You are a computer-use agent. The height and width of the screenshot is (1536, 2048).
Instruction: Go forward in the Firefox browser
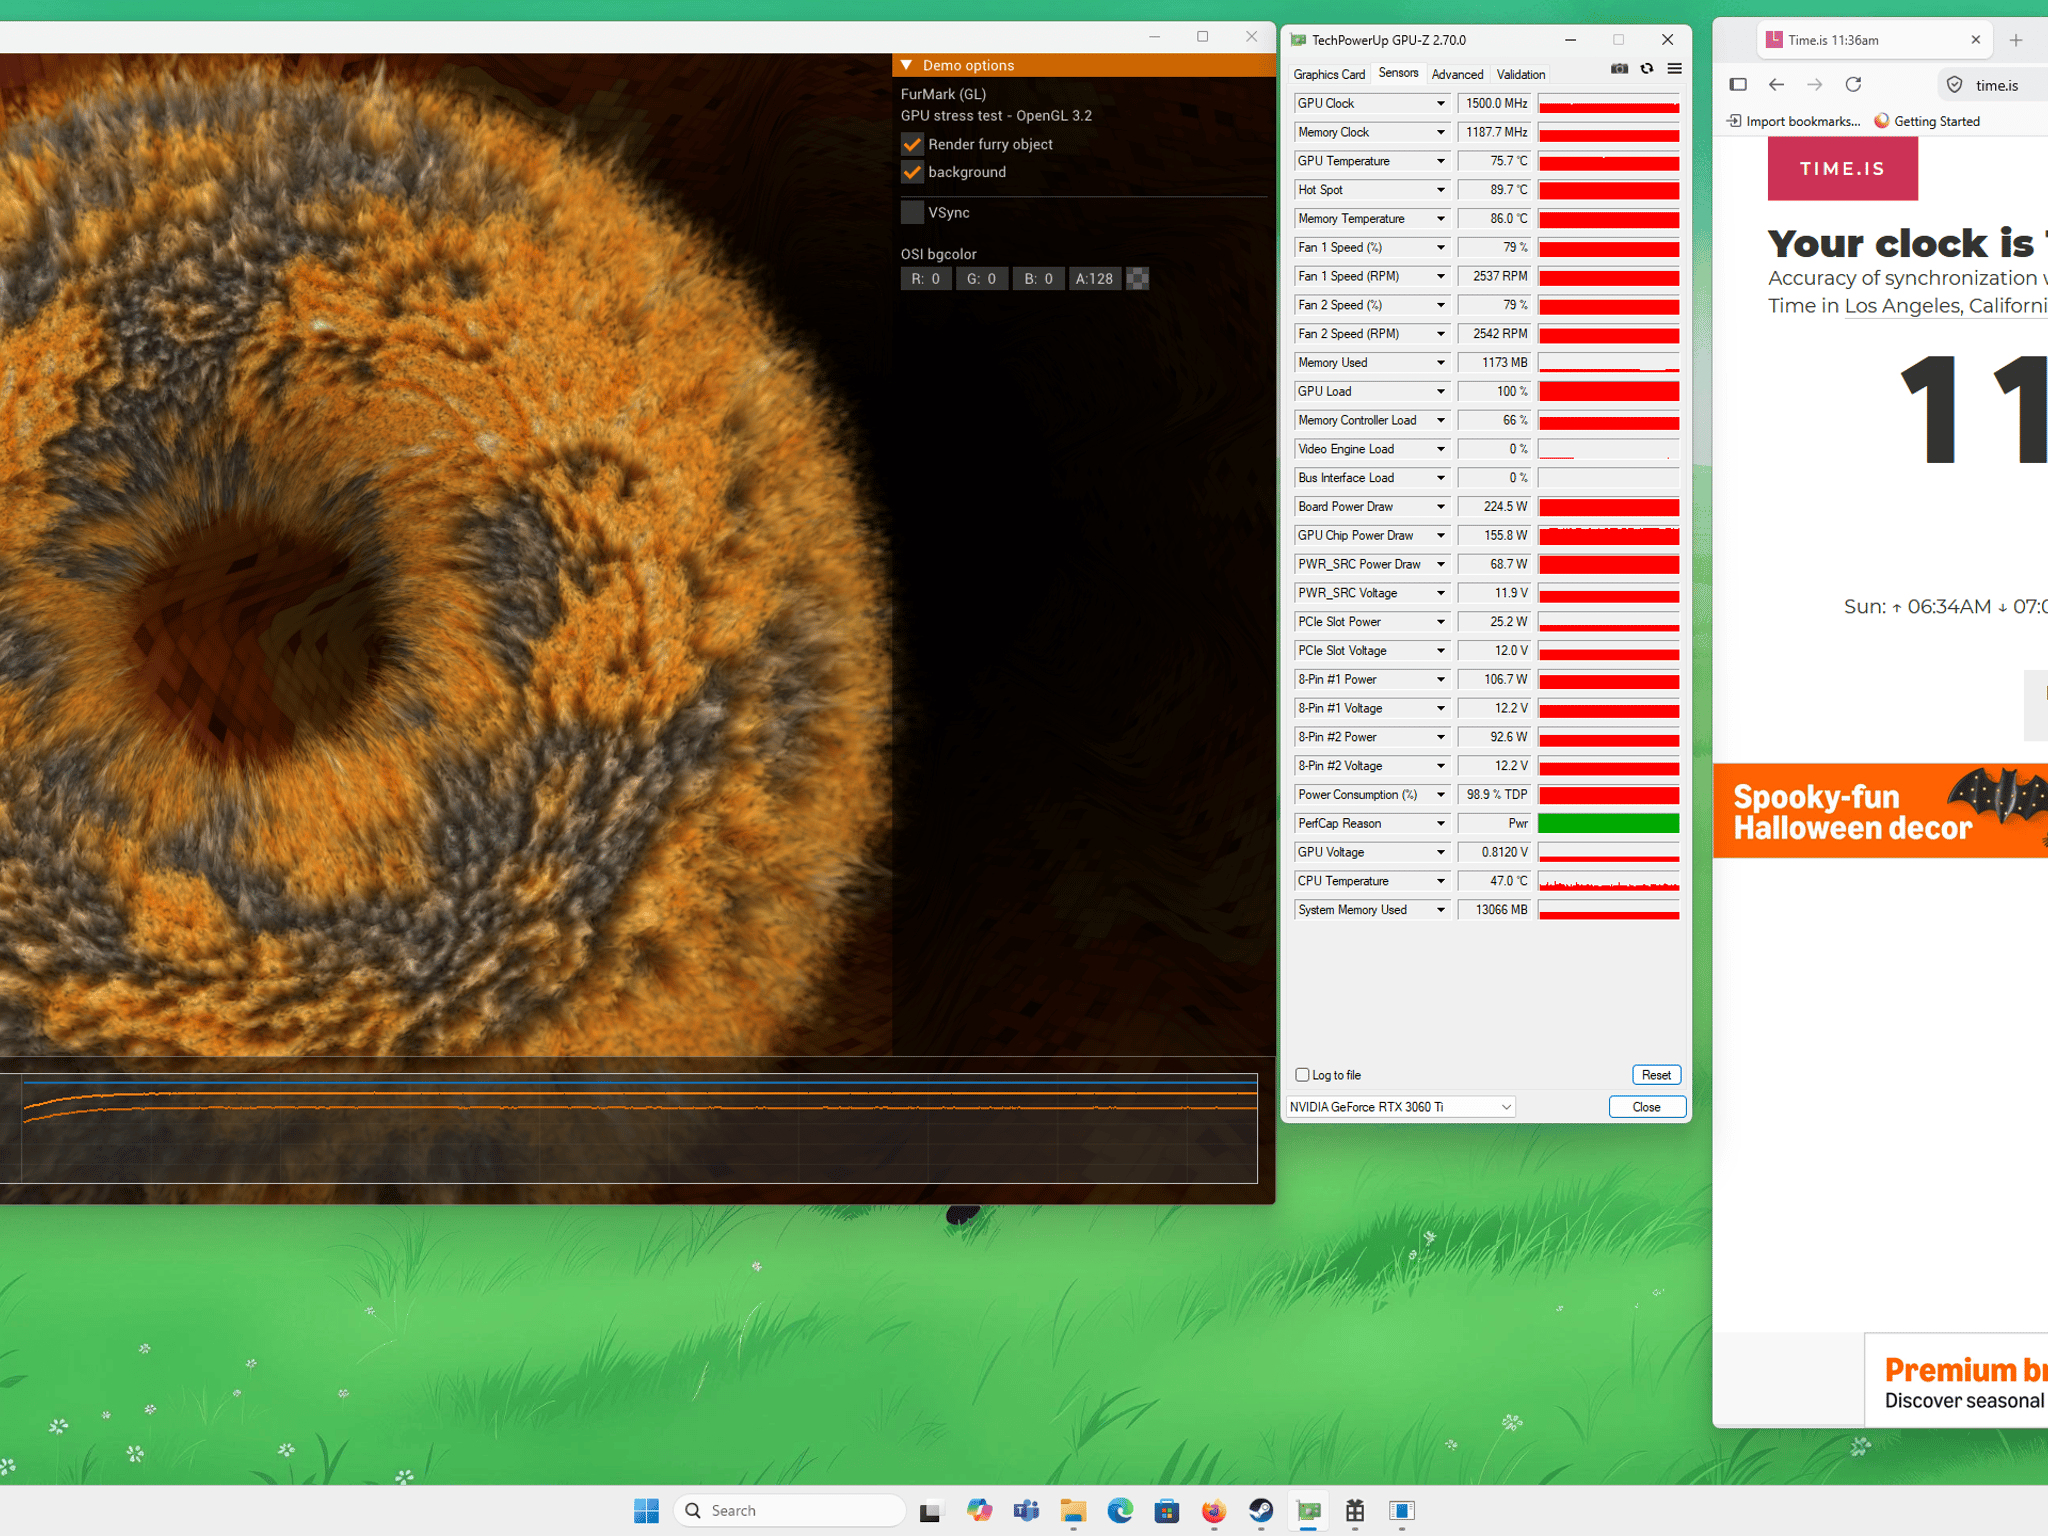1815,85
